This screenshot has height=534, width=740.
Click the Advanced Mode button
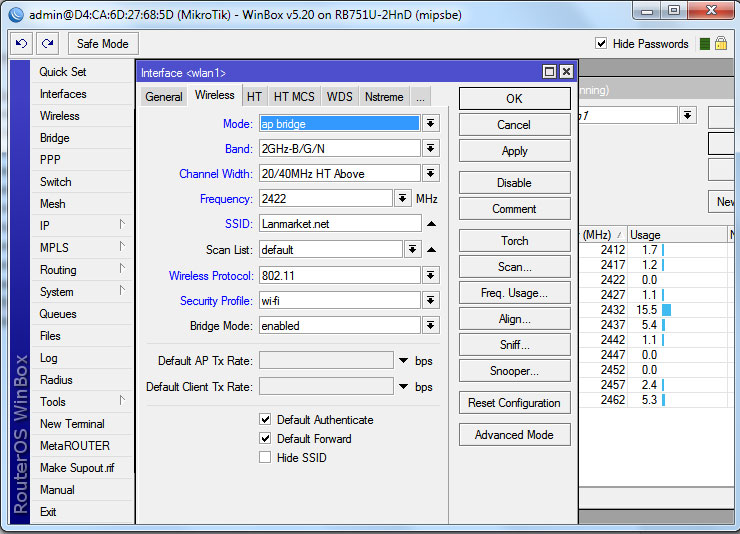pyautogui.click(x=514, y=435)
